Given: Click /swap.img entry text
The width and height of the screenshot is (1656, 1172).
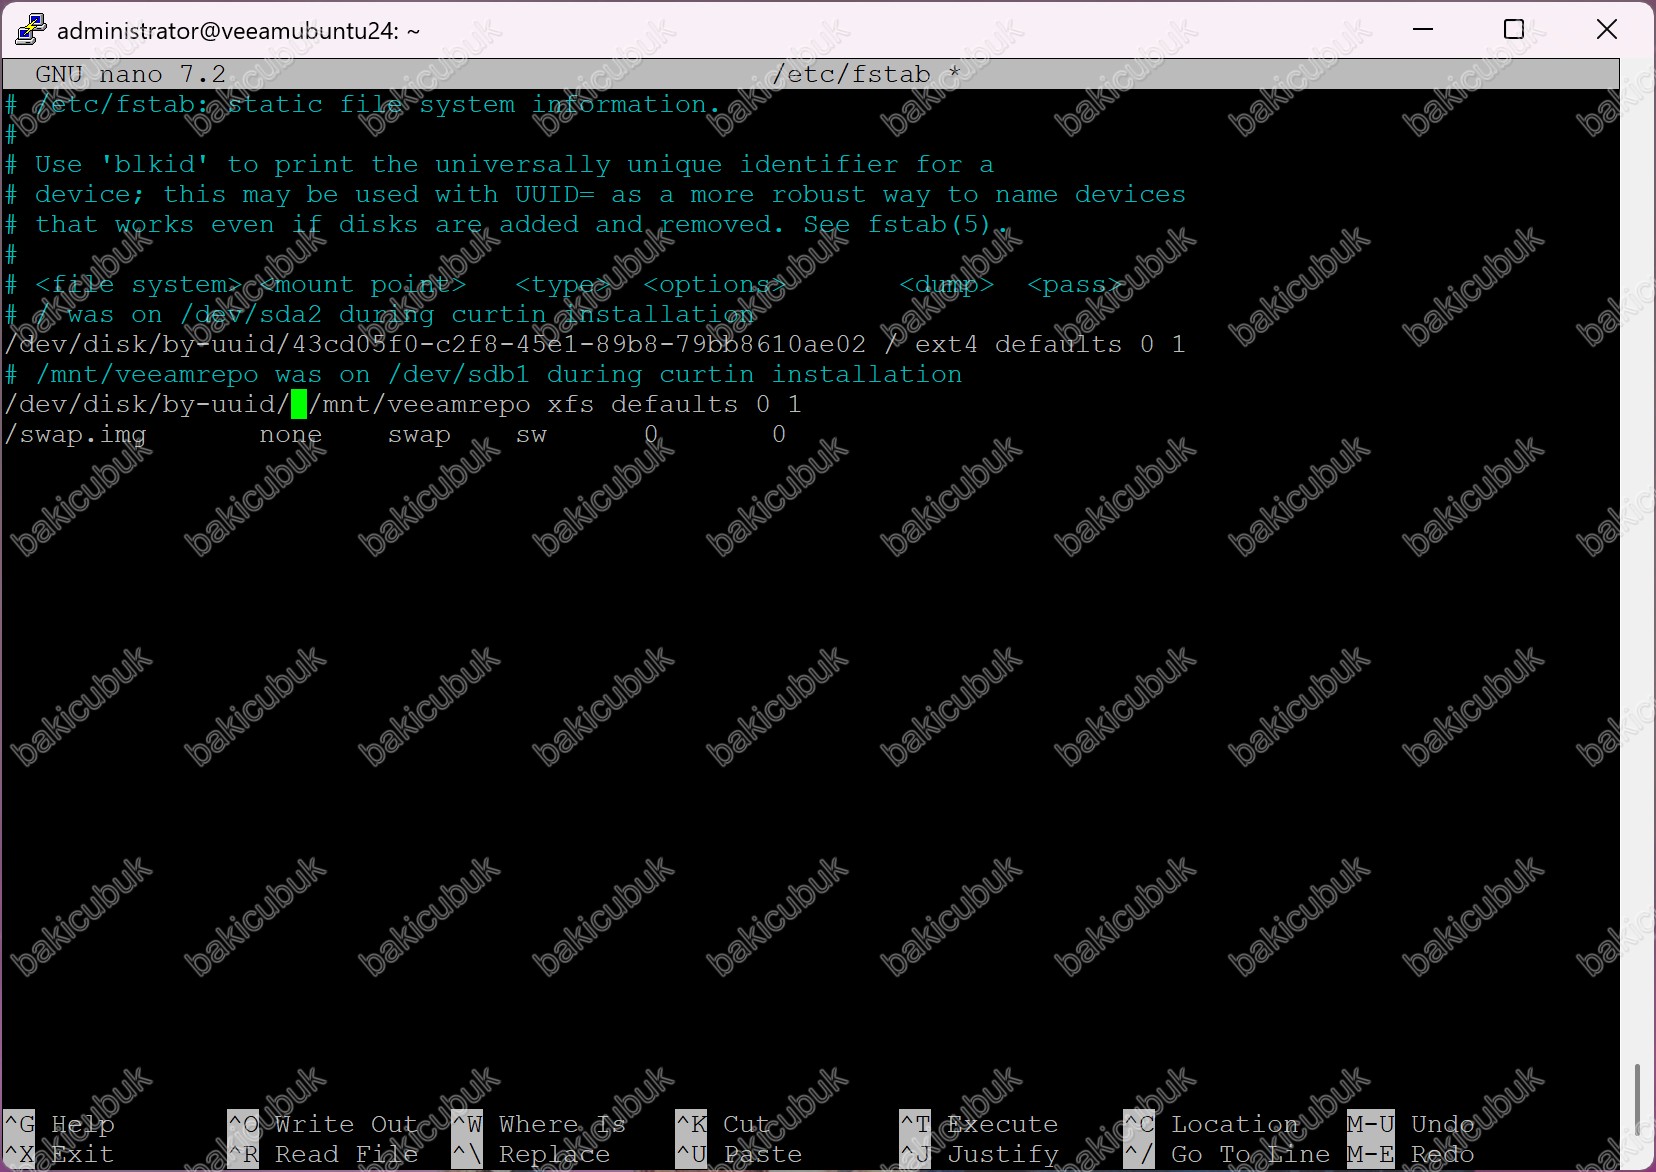Looking at the screenshot, I should point(75,434).
